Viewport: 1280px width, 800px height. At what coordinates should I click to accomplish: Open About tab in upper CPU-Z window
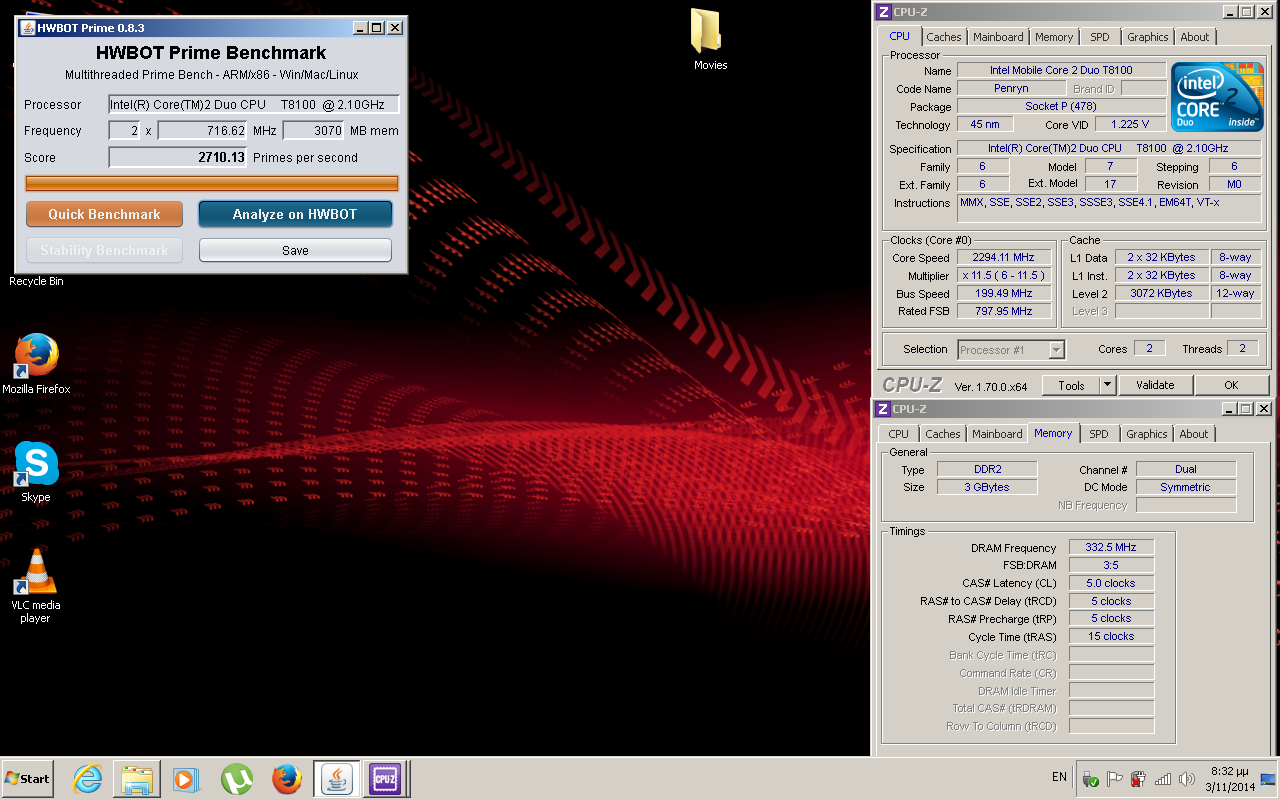1195,37
